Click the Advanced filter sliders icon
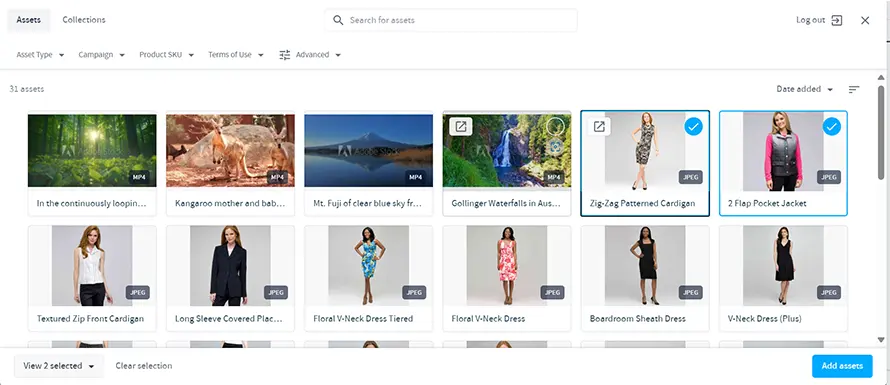Image resolution: width=890 pixels, height=385 pixels. [x=285, y=55]
